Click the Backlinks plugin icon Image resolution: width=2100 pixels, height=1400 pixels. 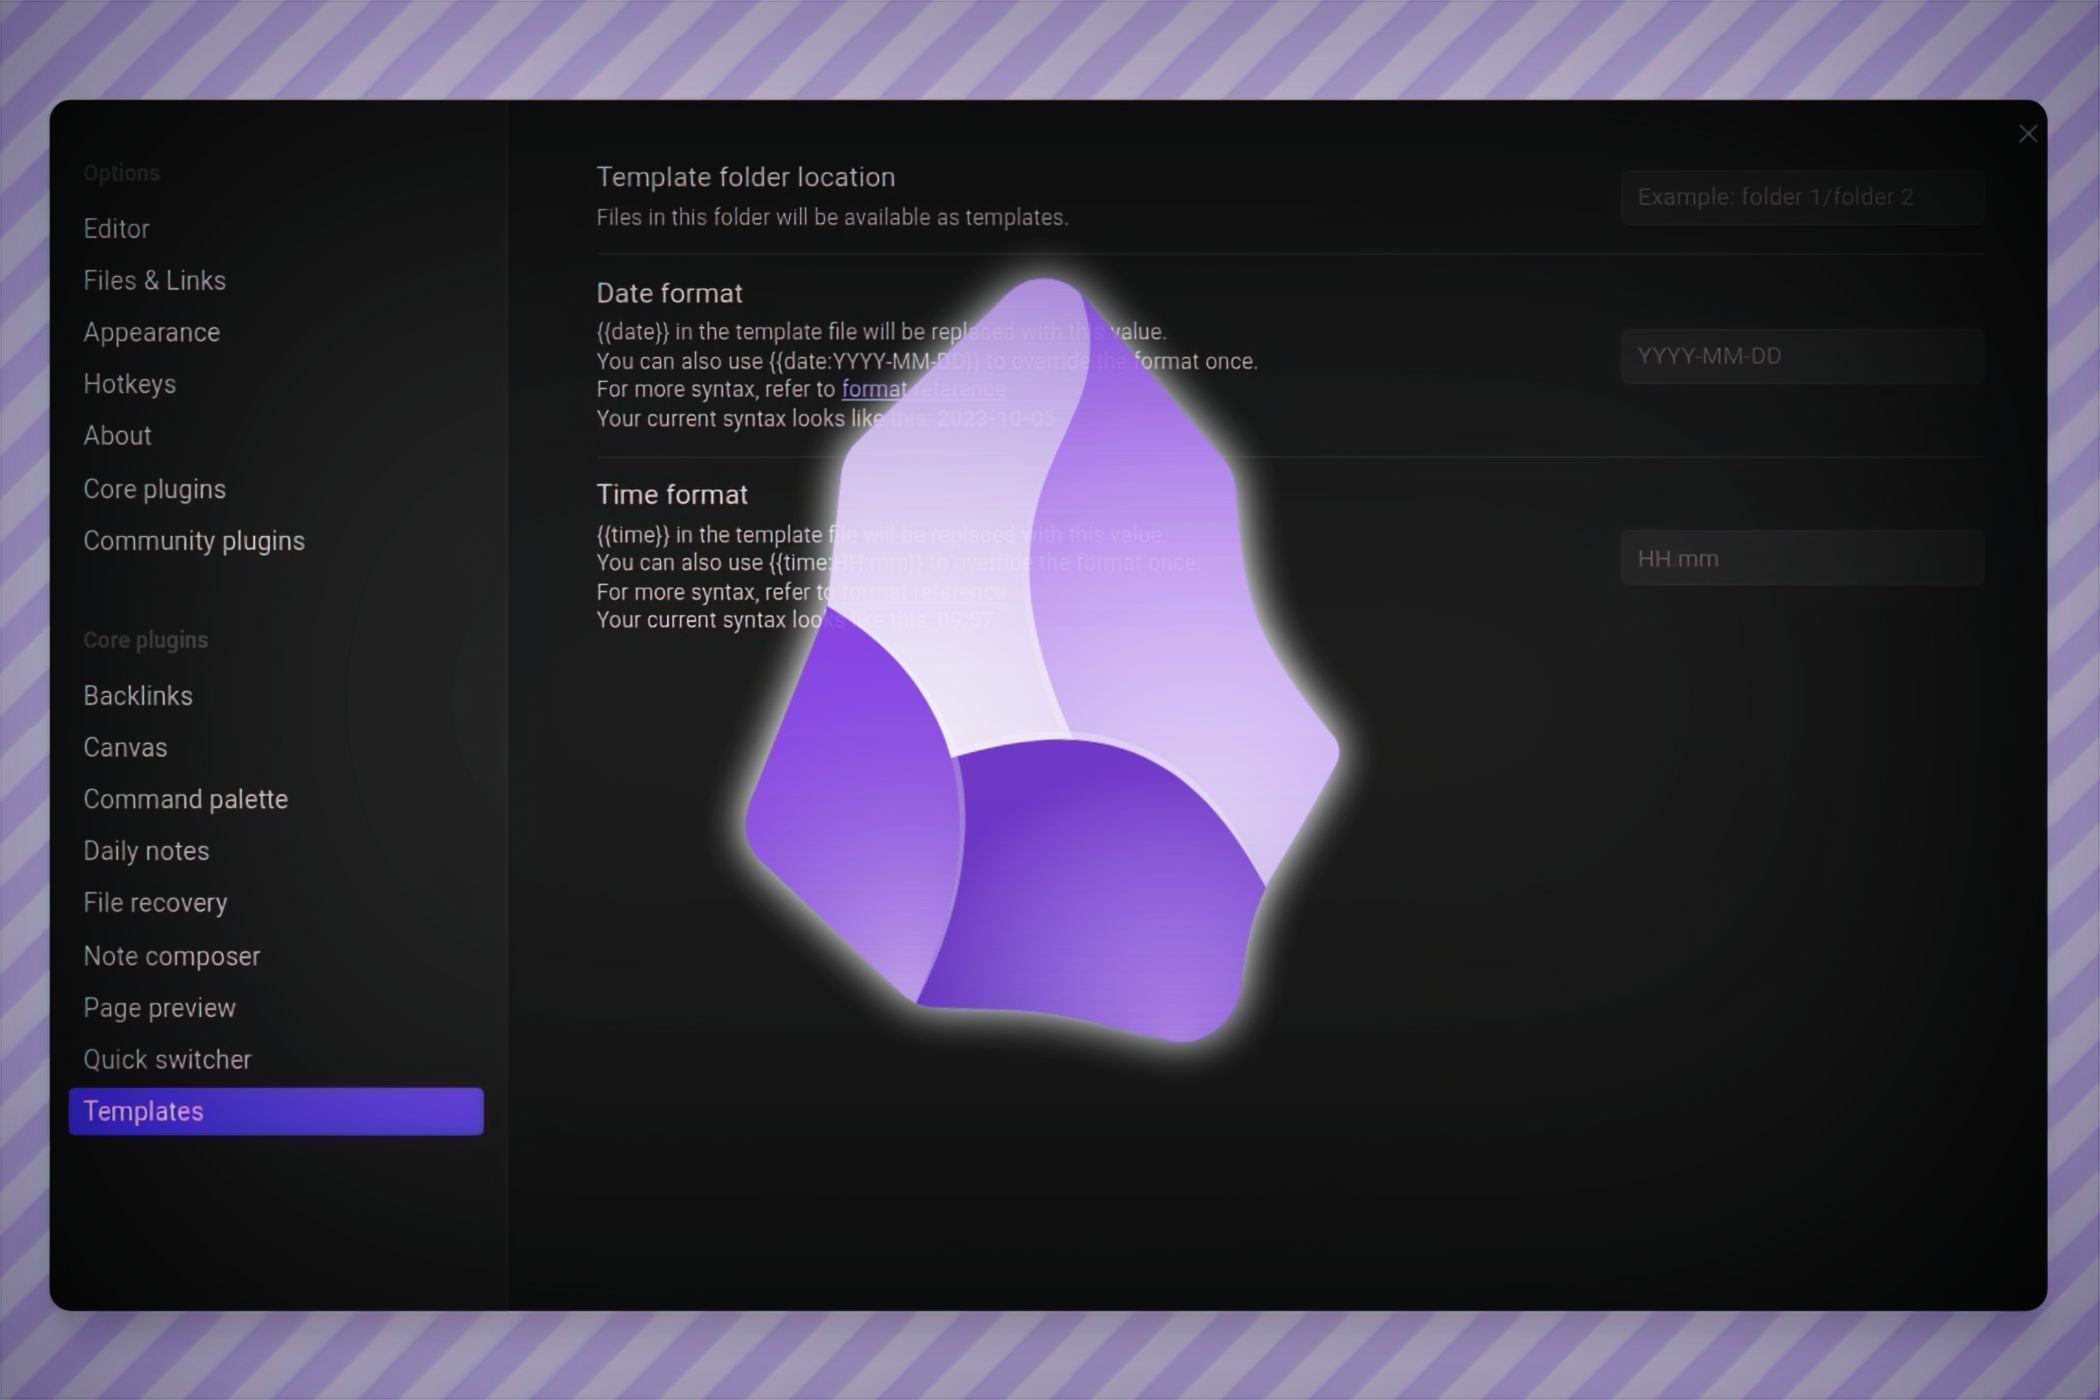point(138,694)
